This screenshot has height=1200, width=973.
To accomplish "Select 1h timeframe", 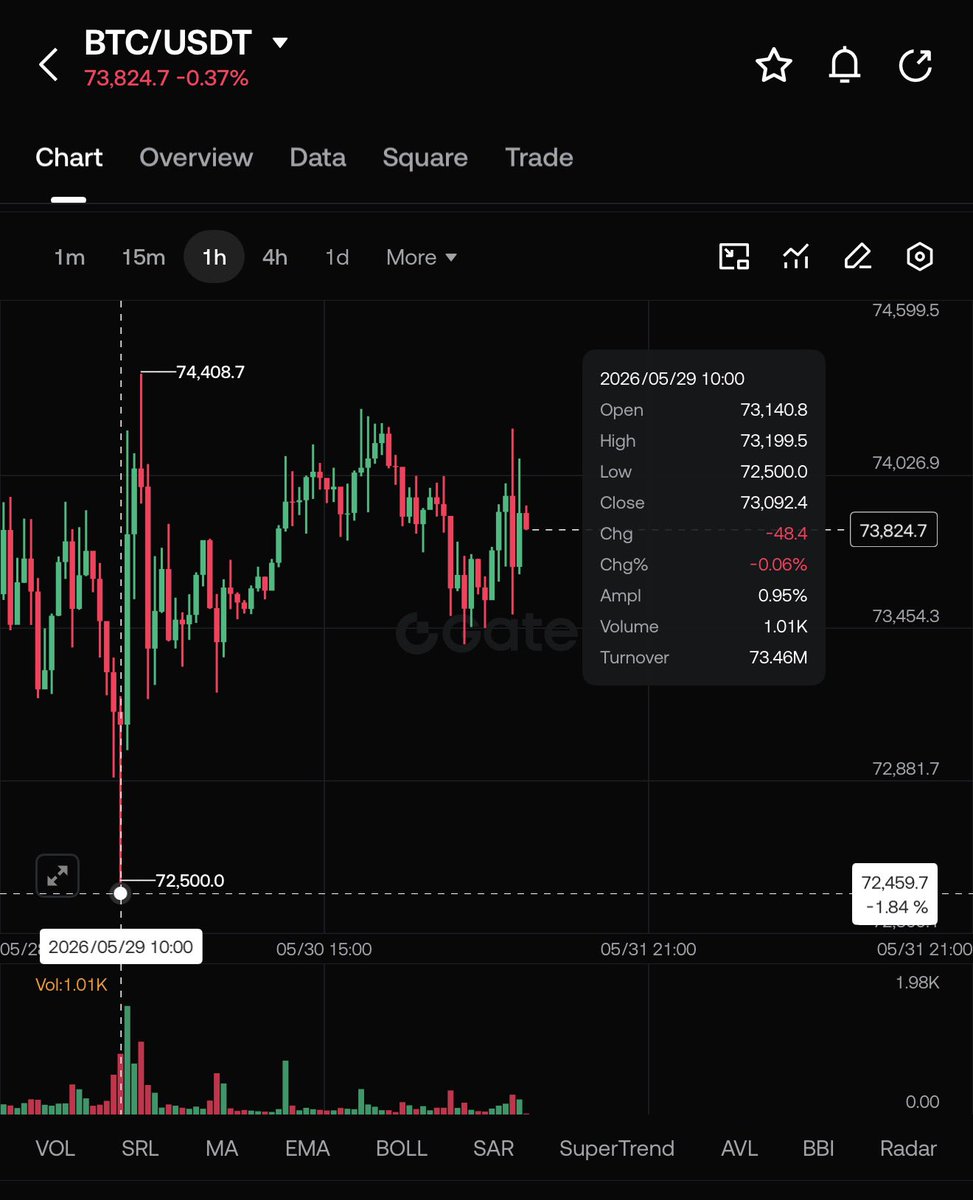I will (x=214, y=257).
